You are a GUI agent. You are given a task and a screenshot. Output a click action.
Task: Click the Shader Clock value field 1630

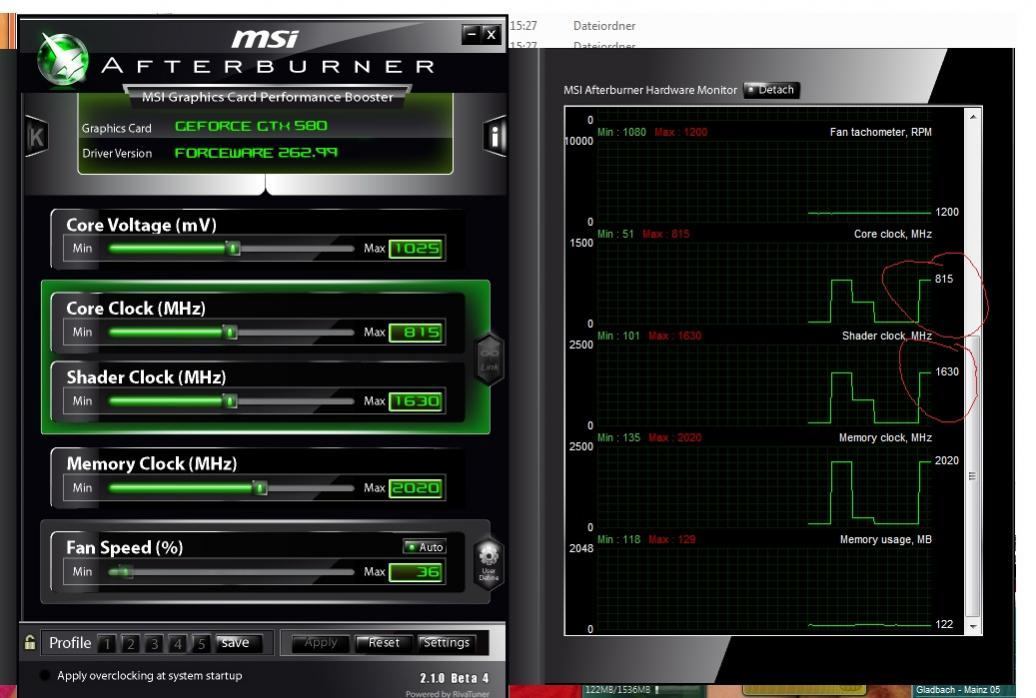tap(416, 401)
